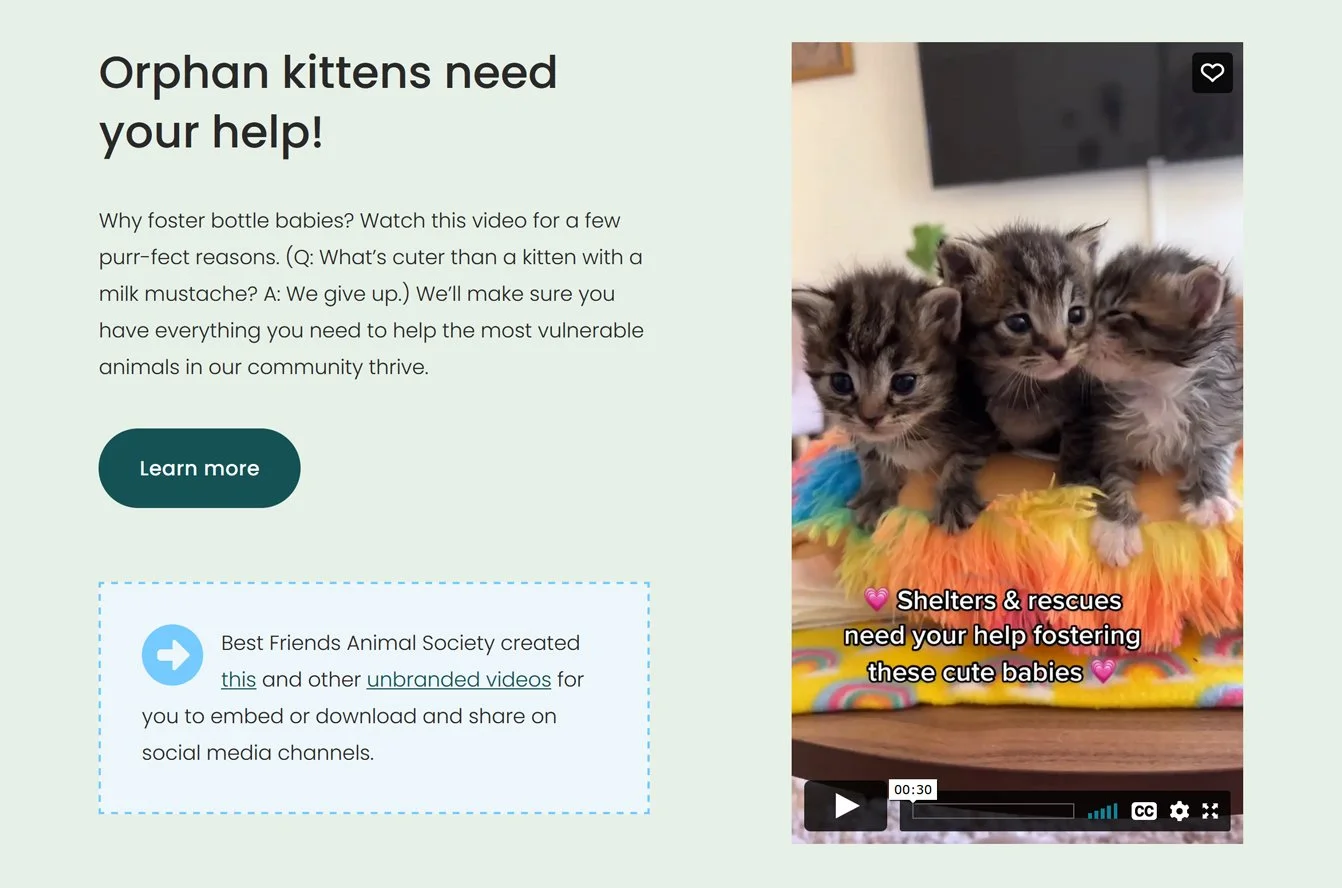Play the kitten foster video
Viewport: 1342px width, 888px height.
845,806
